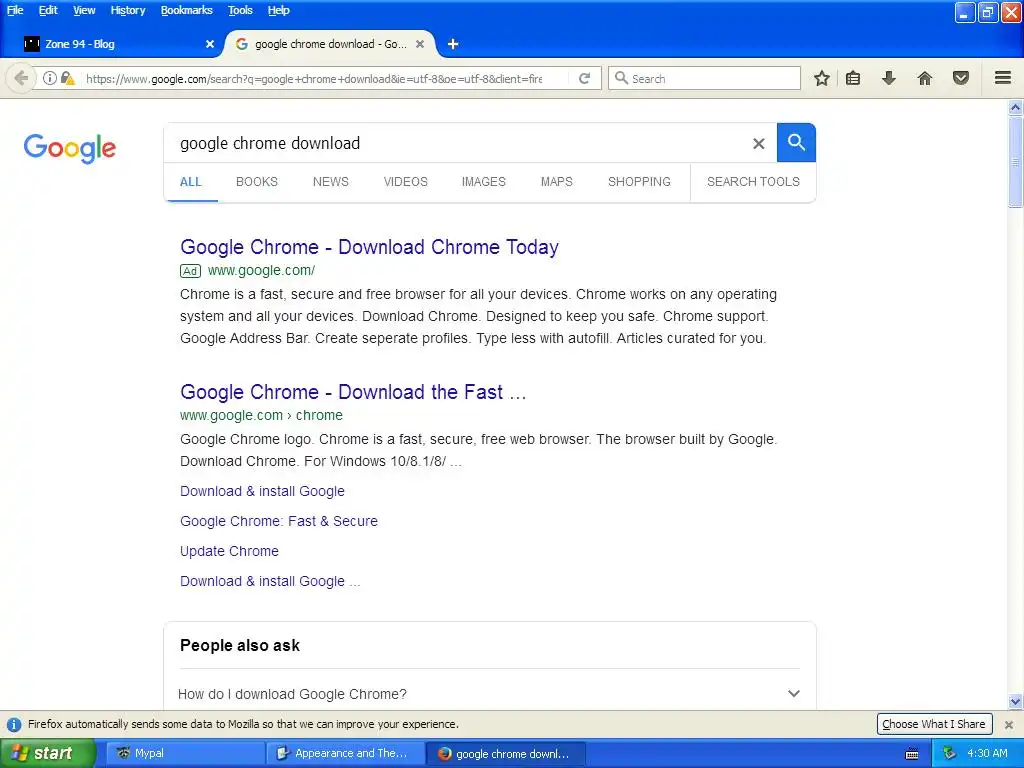Click the scrollbar down arrow
Viewport: 1024px width, 768px height.
click(1016, 702)
